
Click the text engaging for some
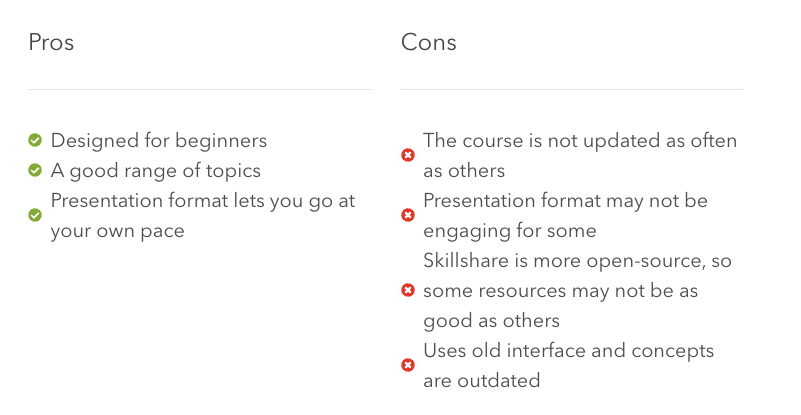click(510, 231)
